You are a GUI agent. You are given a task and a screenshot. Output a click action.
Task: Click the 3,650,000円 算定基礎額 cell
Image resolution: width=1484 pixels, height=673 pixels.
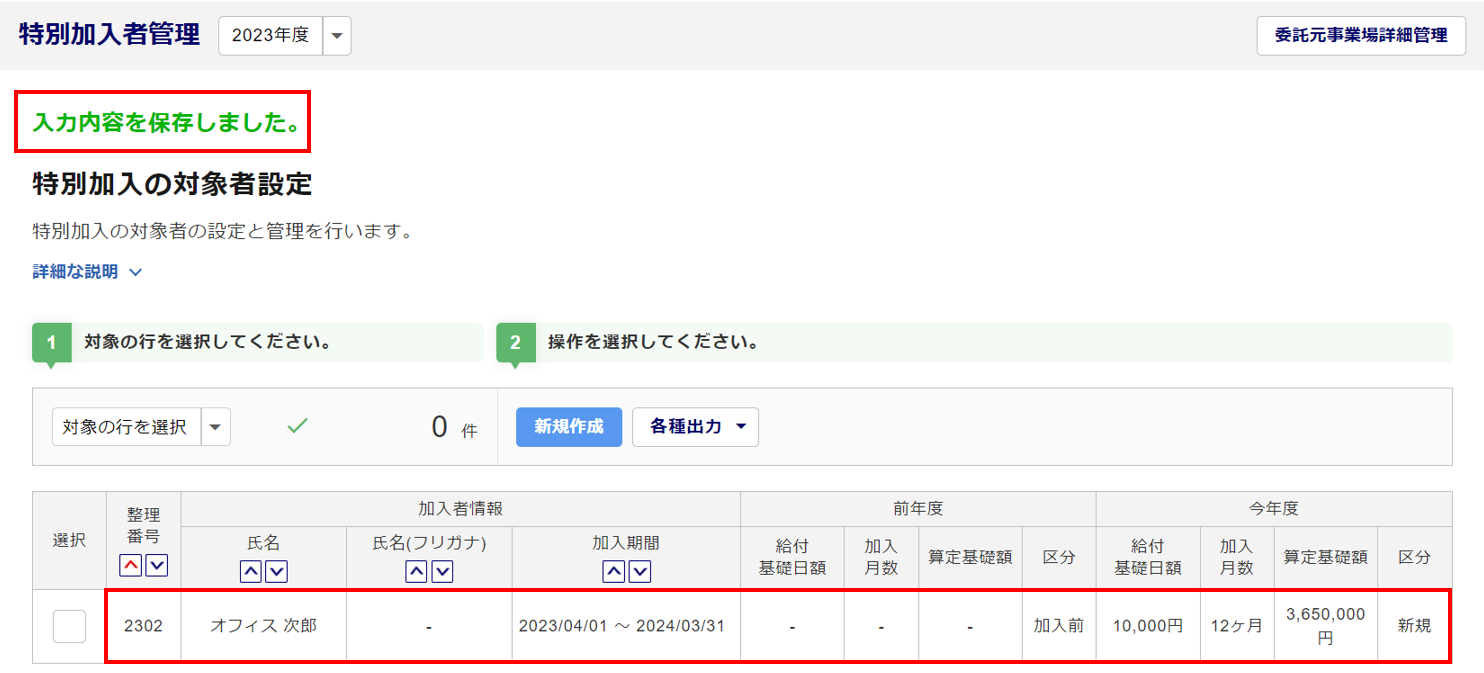pyautogui.click(x=1325, y=626)
